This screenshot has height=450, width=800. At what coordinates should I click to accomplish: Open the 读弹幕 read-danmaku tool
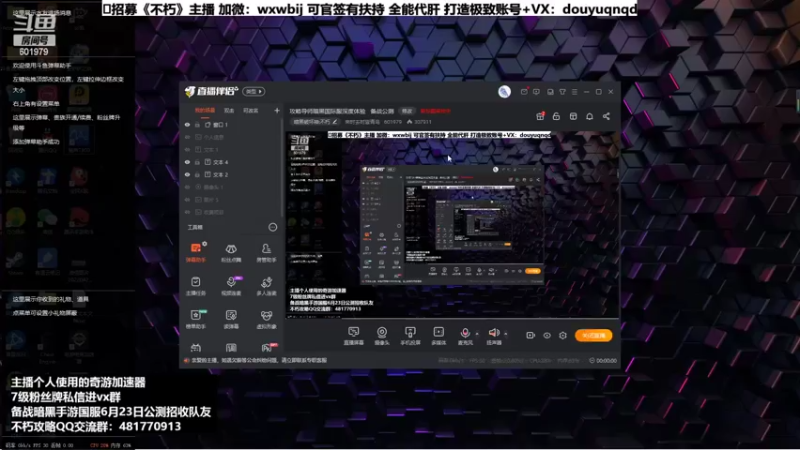231,319
